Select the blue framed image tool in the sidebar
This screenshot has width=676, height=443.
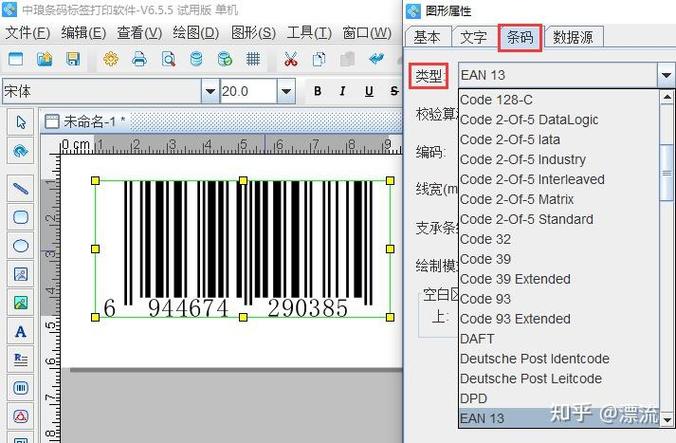pos(21,274)
